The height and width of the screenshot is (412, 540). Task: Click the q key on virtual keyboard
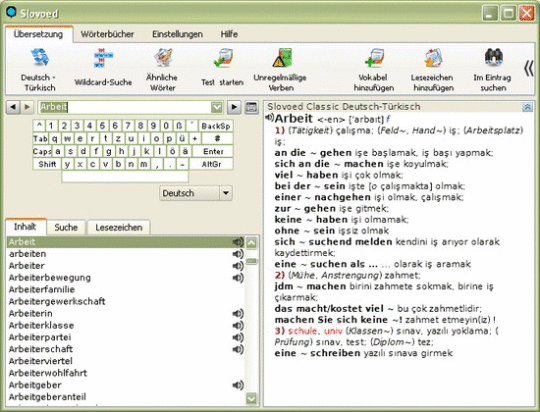(x=55, y=138)
